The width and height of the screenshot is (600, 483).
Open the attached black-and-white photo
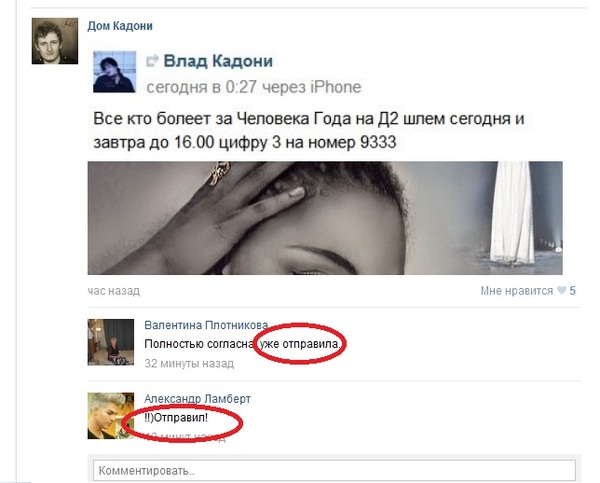click(x=325, y=218)
